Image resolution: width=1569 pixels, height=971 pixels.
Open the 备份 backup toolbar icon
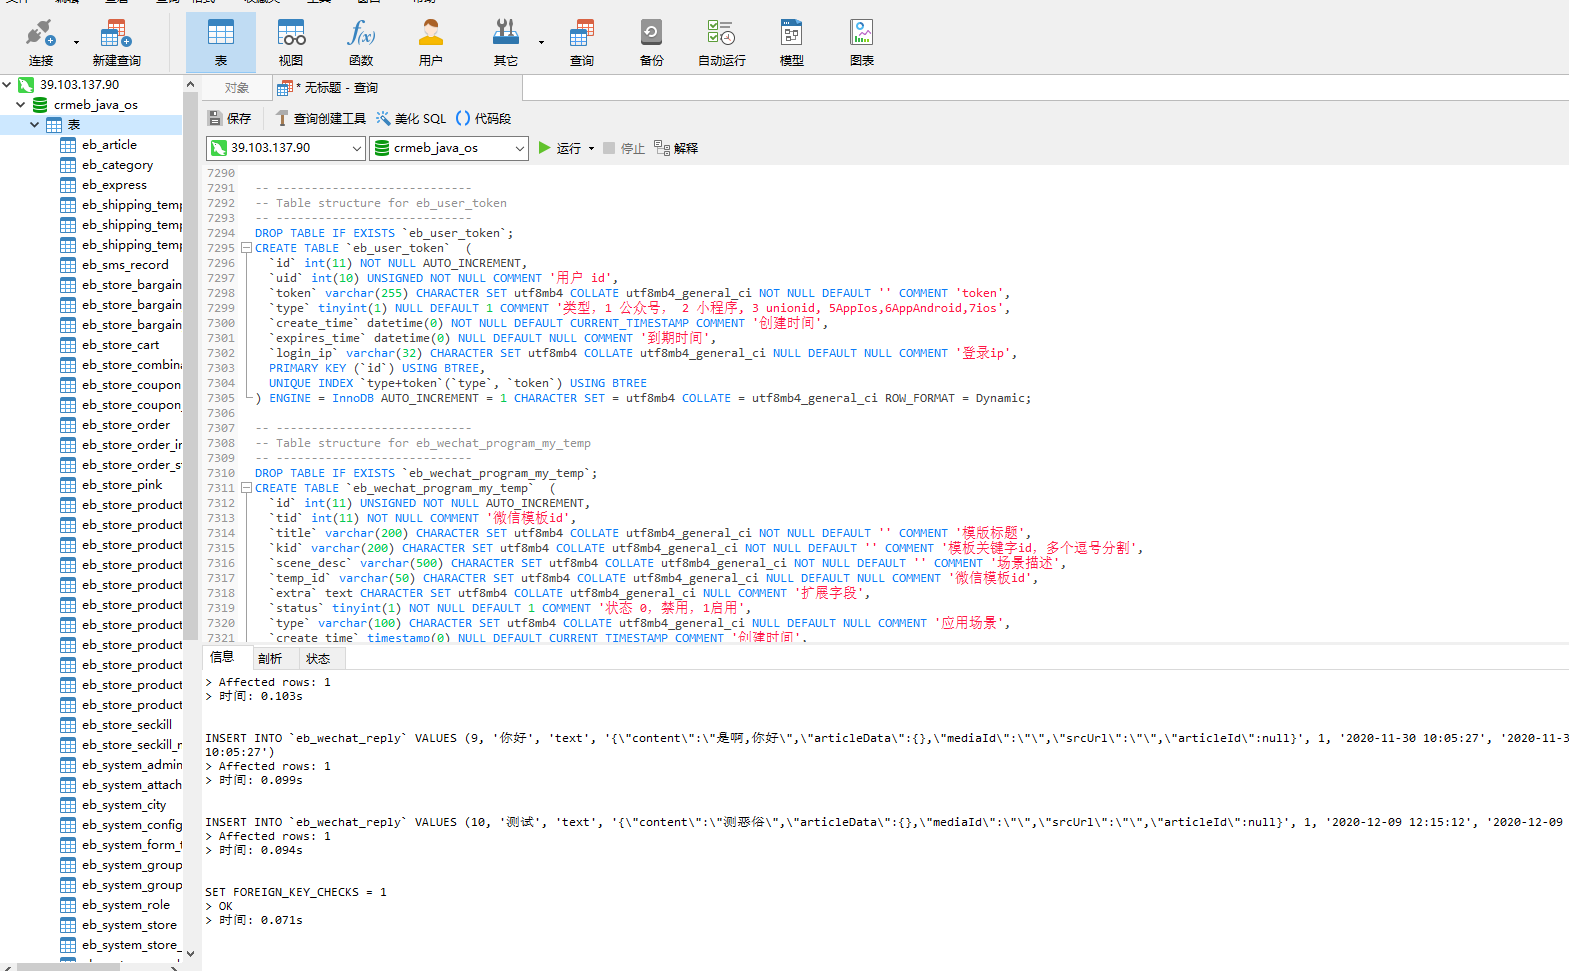(651, 43)
